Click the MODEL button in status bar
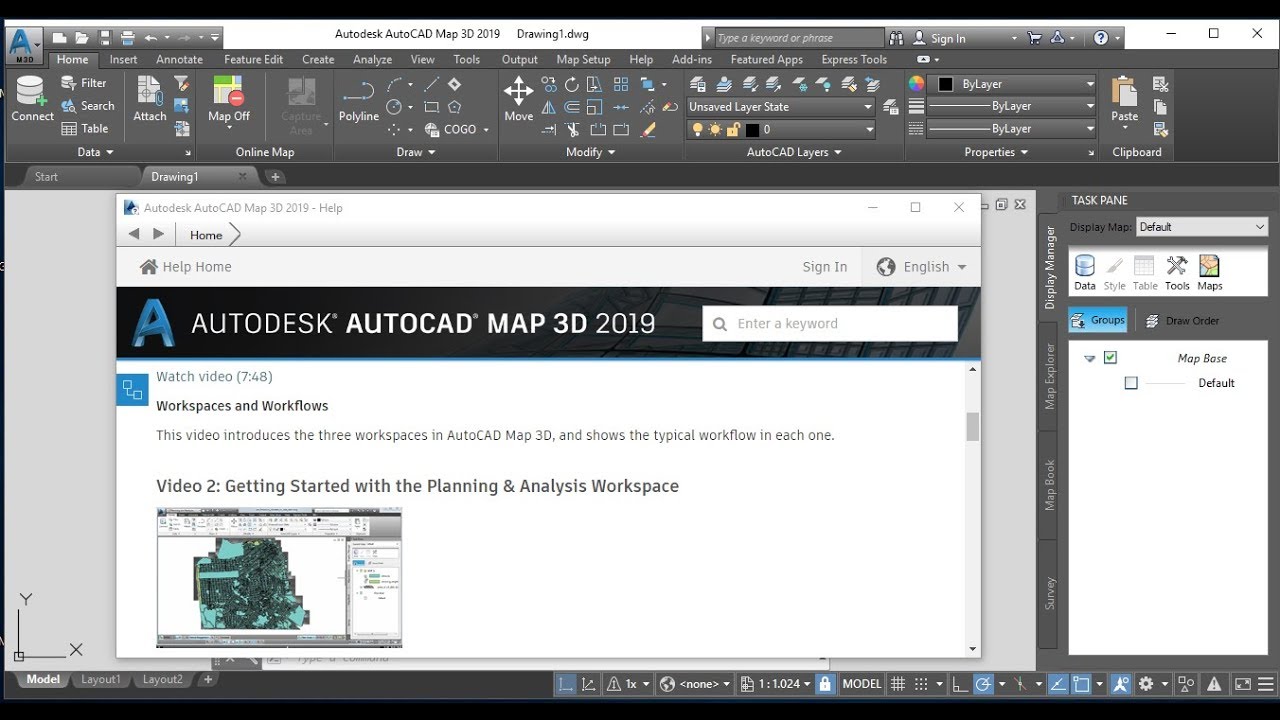The height and width of the screenshot is (720, 1280). (862, 684)
